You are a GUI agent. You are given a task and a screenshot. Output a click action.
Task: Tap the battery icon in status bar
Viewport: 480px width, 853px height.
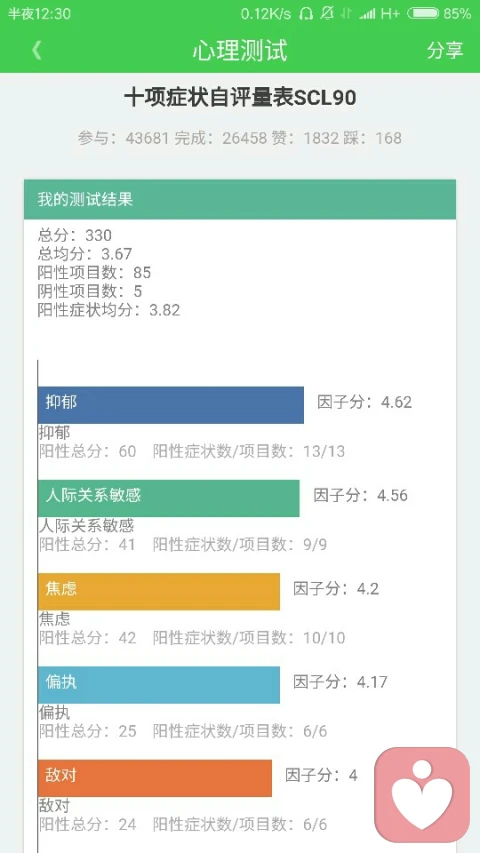423,14
